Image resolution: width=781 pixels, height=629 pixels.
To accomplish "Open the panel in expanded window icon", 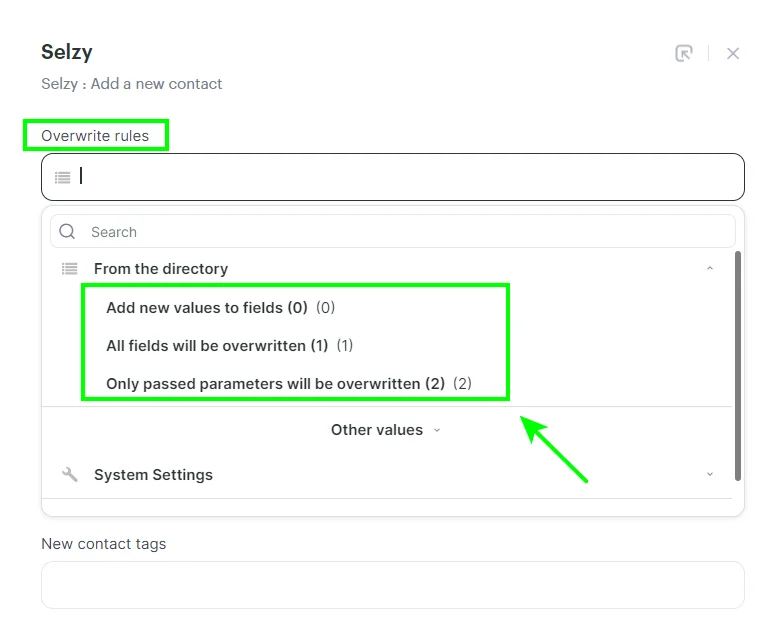I will click(x=684, y=53).
